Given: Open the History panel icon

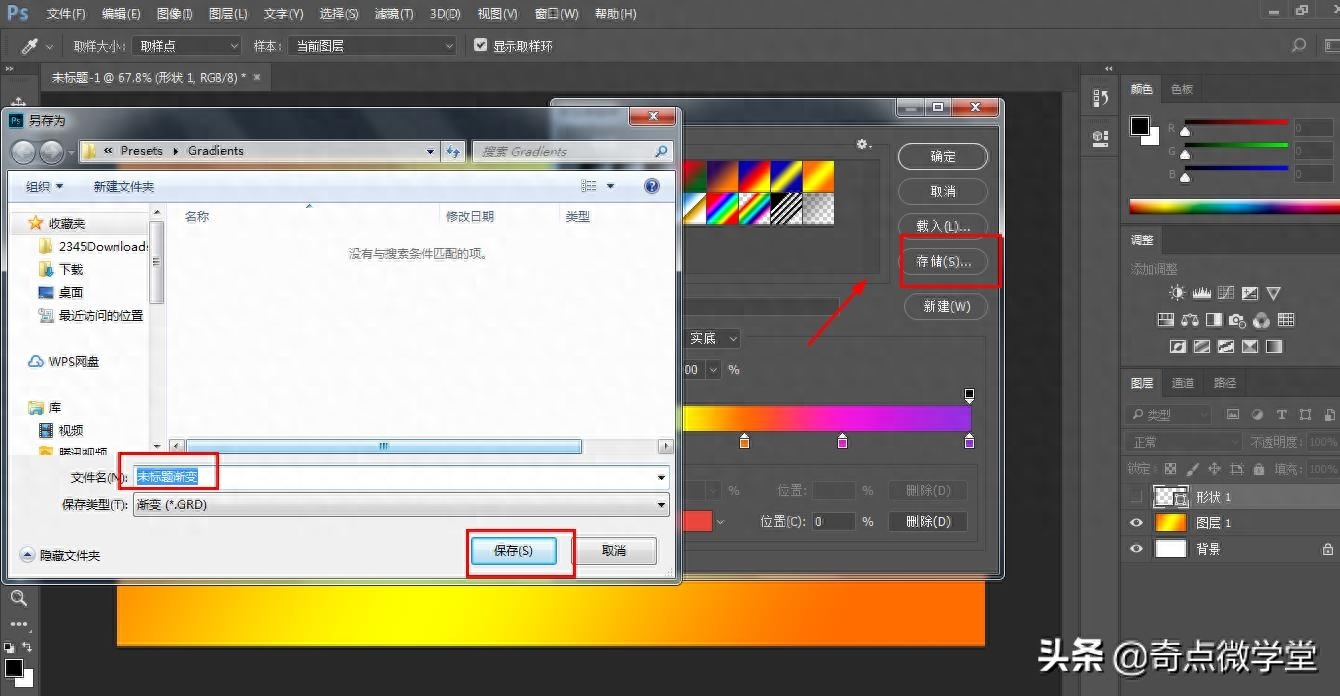Looking at the screenshot, I should (x=1100, y=98).
